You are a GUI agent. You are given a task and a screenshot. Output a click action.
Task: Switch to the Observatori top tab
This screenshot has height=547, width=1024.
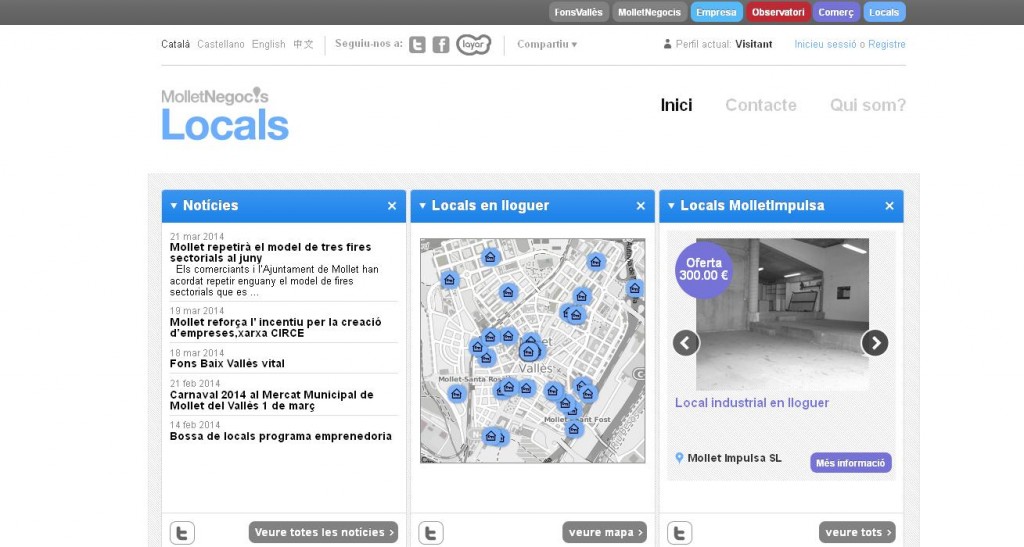[777, 12]
